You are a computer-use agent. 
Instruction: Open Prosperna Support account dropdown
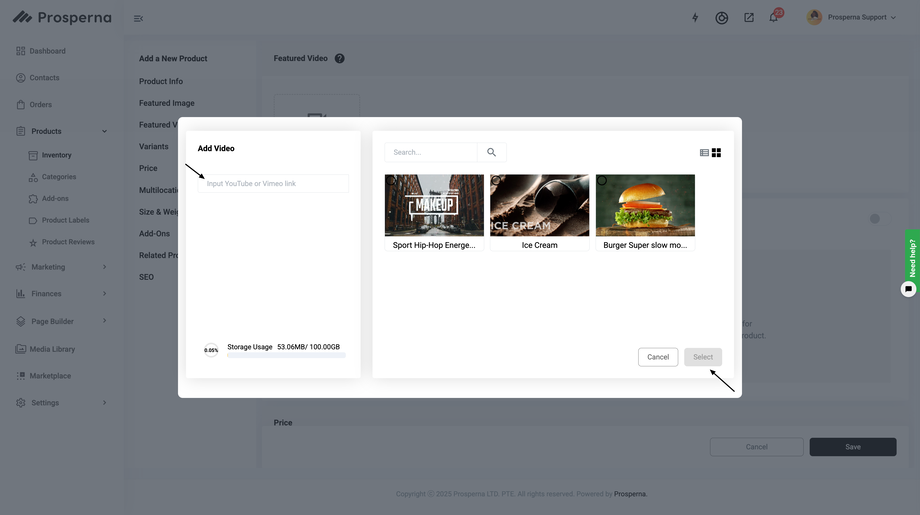pos(851,18)
